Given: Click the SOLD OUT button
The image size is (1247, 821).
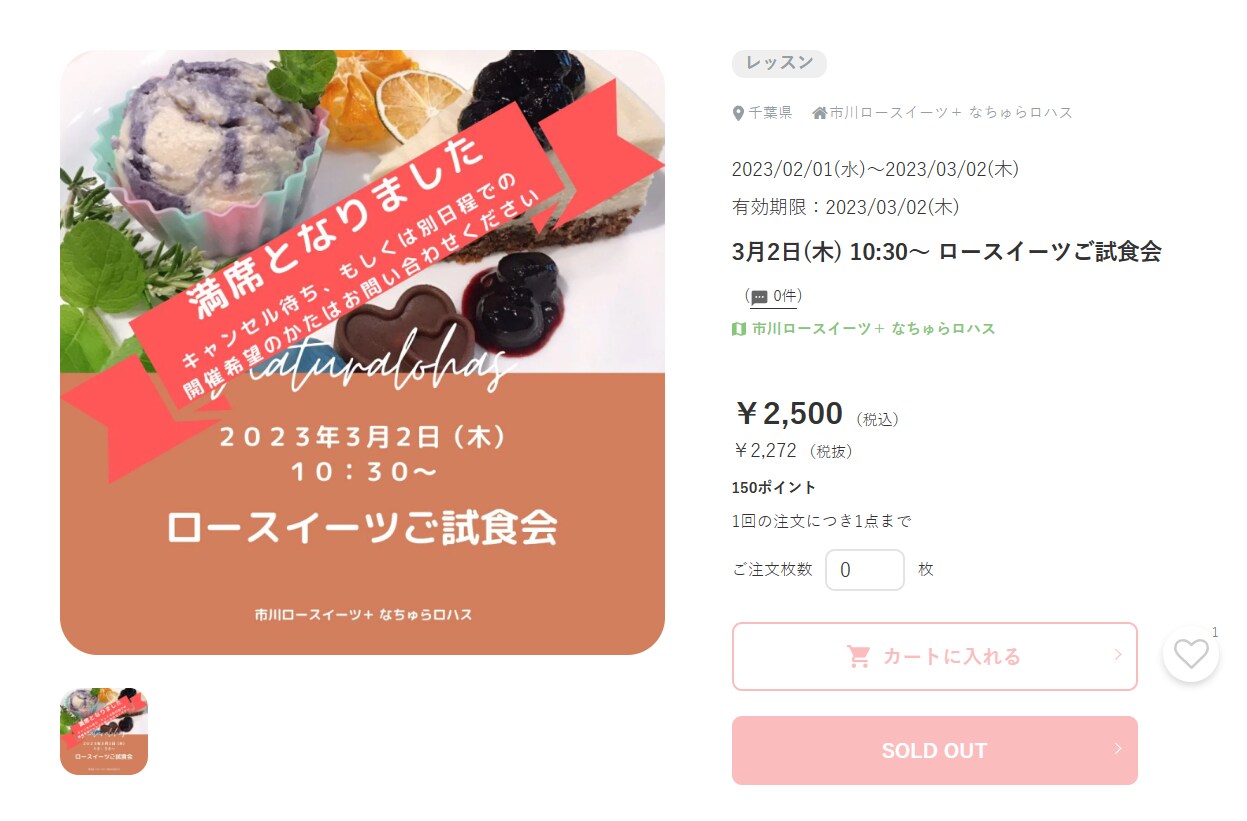Looking at the screenshot, I should point(935,750).
